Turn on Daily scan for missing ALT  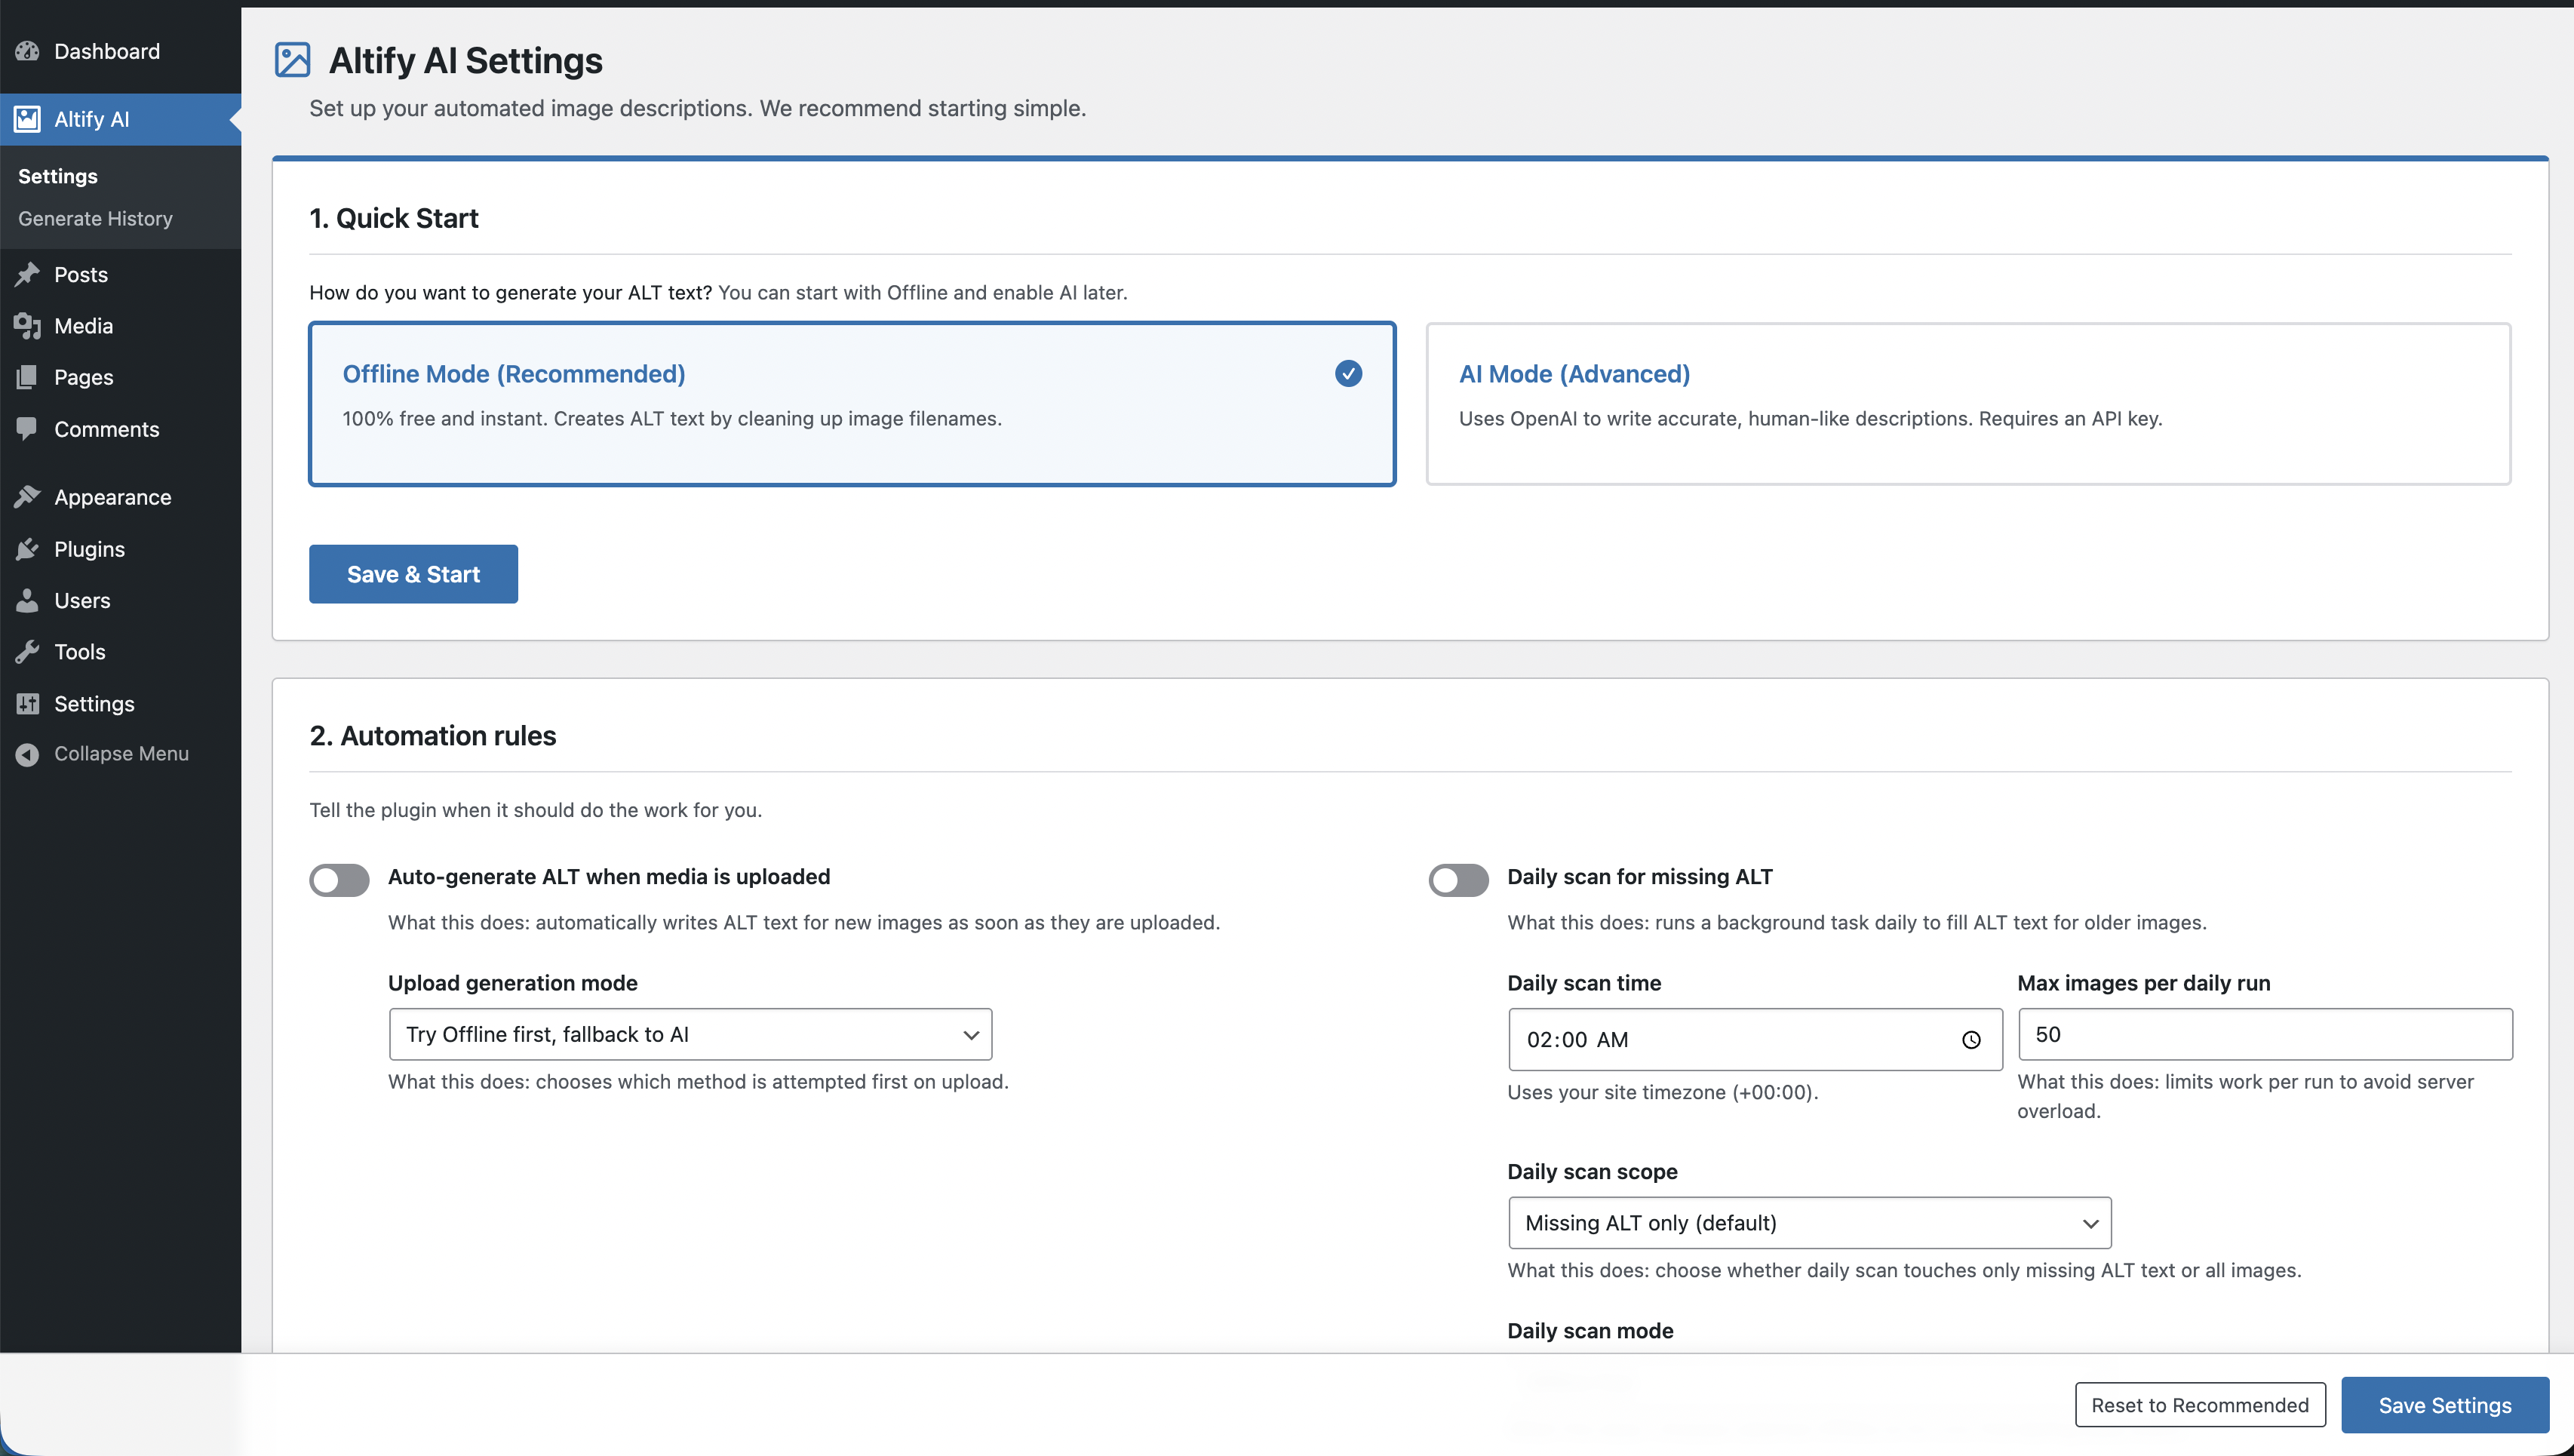point(1458,880)
